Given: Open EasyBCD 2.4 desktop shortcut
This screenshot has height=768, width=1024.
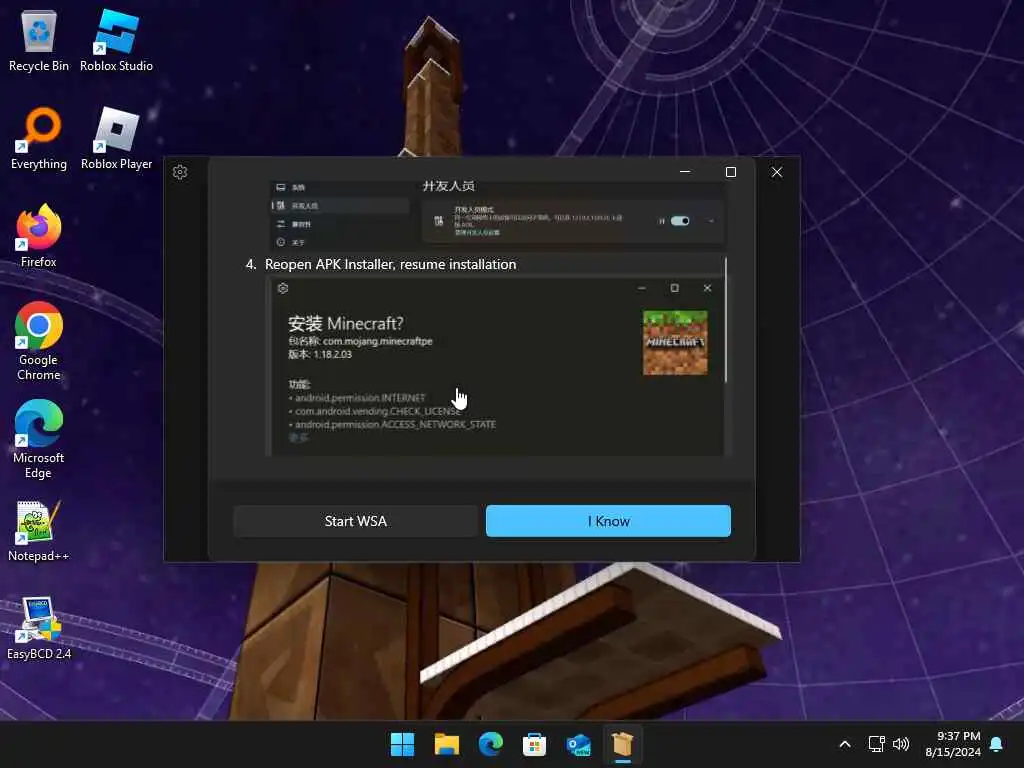Looking at the screenshot, I should pos(39,628).
